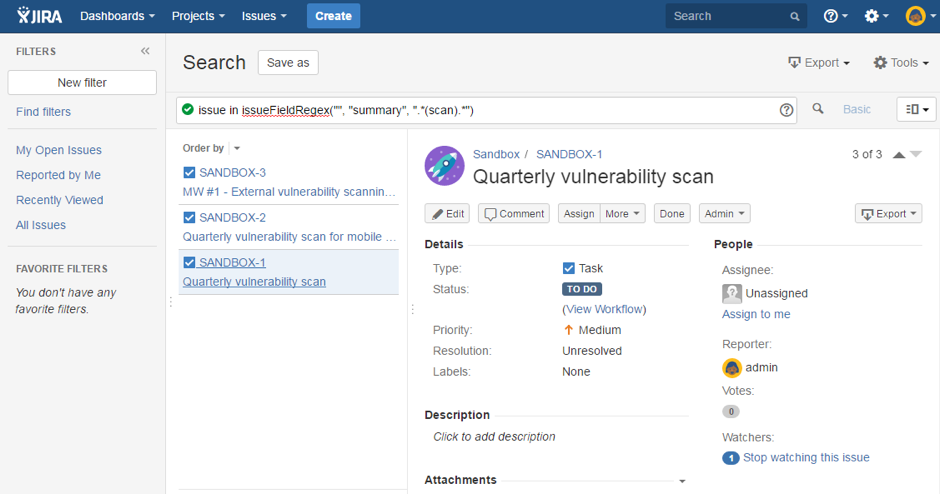Click to add description field

[x=495, y=436]
